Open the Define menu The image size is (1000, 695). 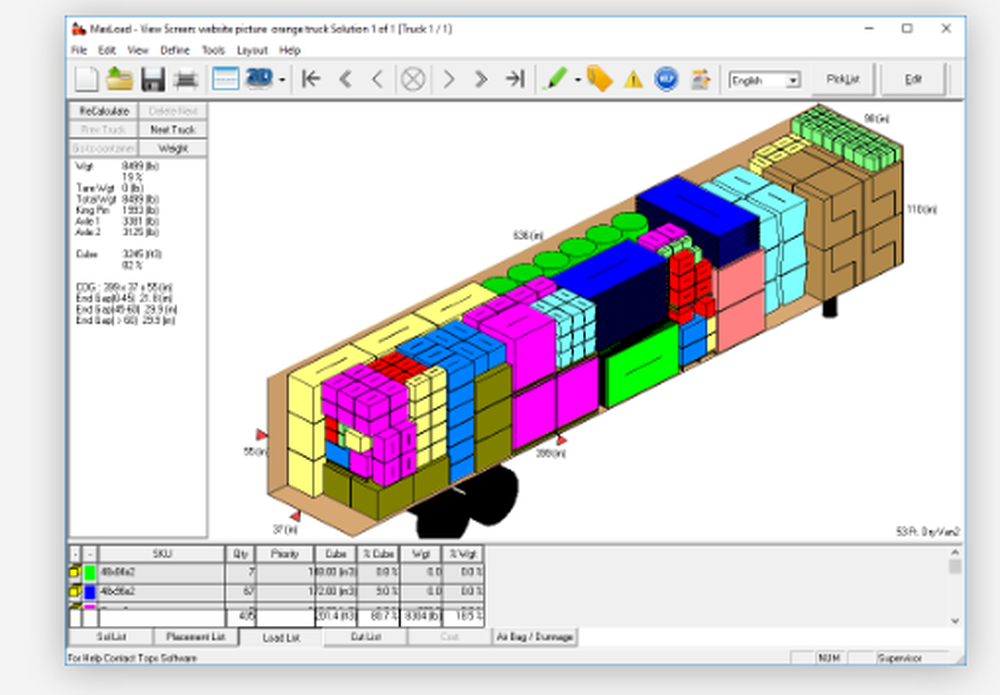175,50
